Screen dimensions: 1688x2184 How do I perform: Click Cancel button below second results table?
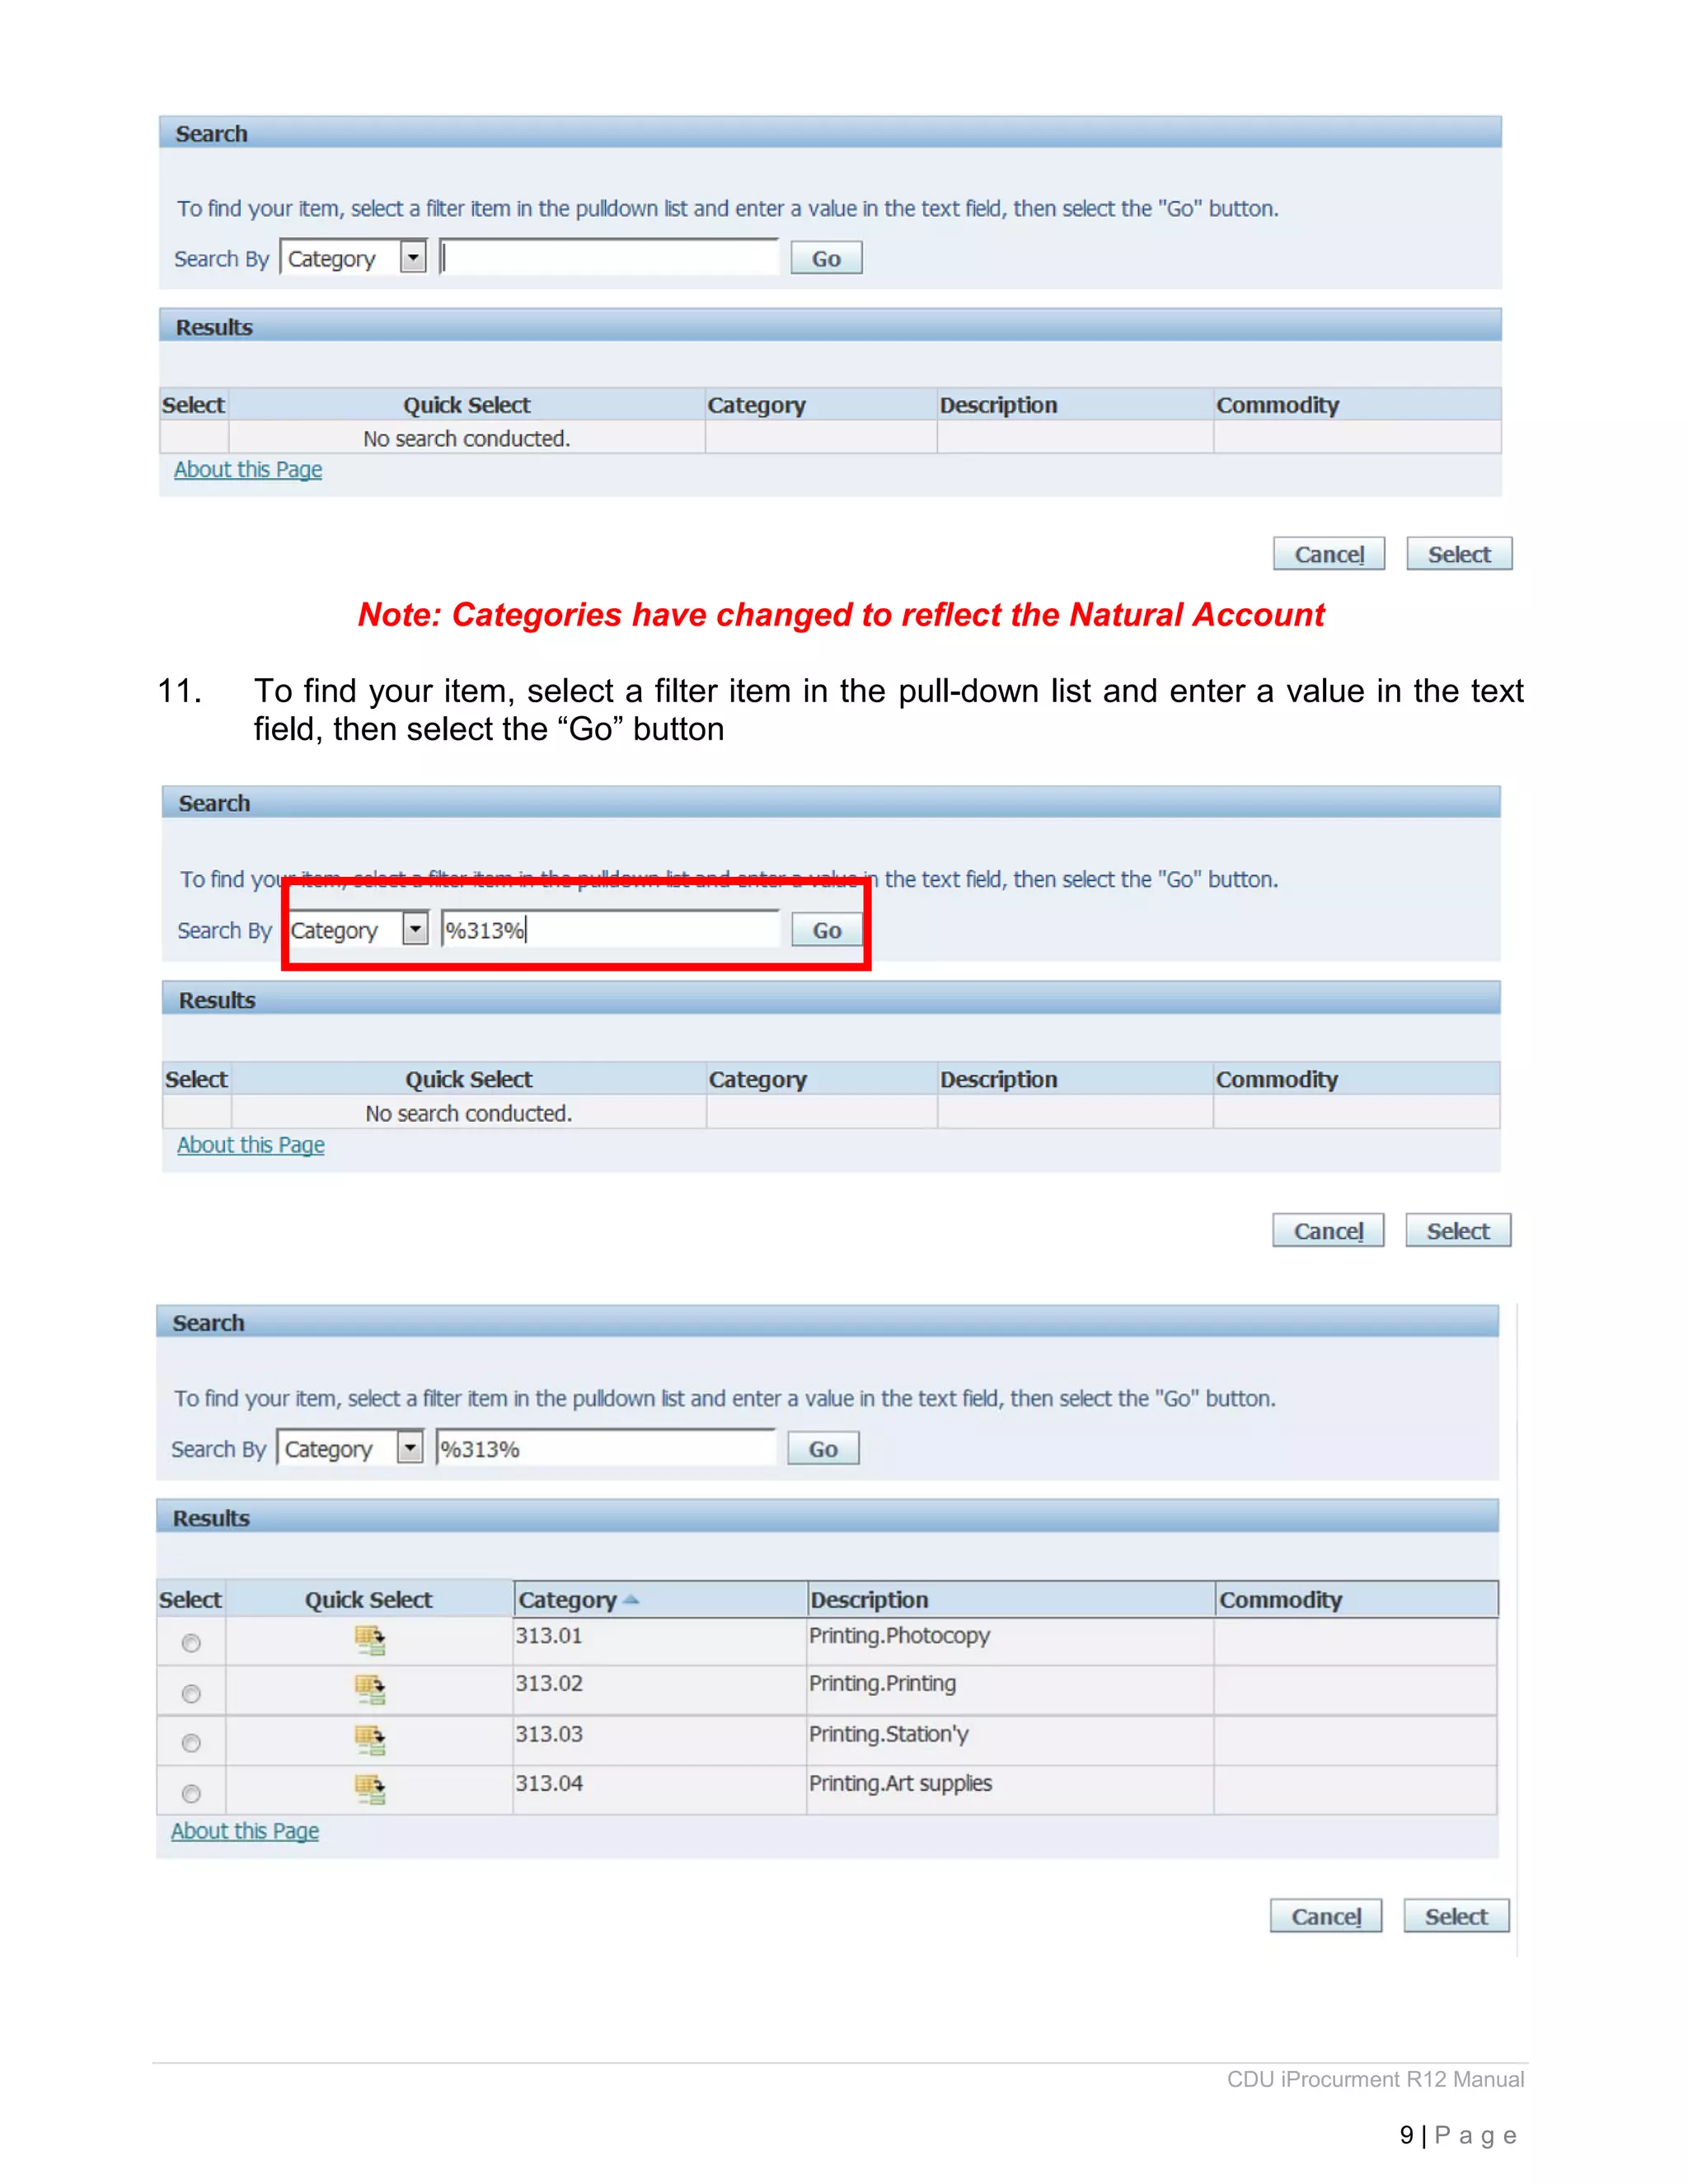click(x=1328, y=1230)
